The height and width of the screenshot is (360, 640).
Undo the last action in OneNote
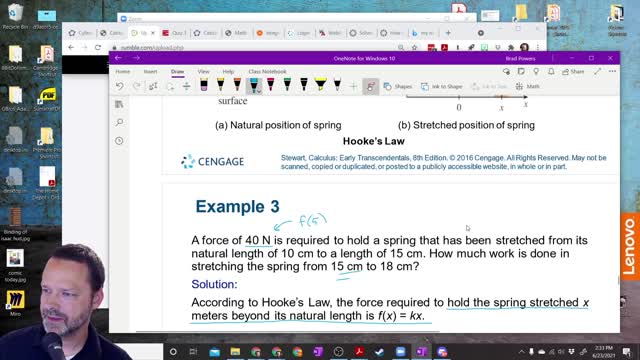(x=120, y=87)
